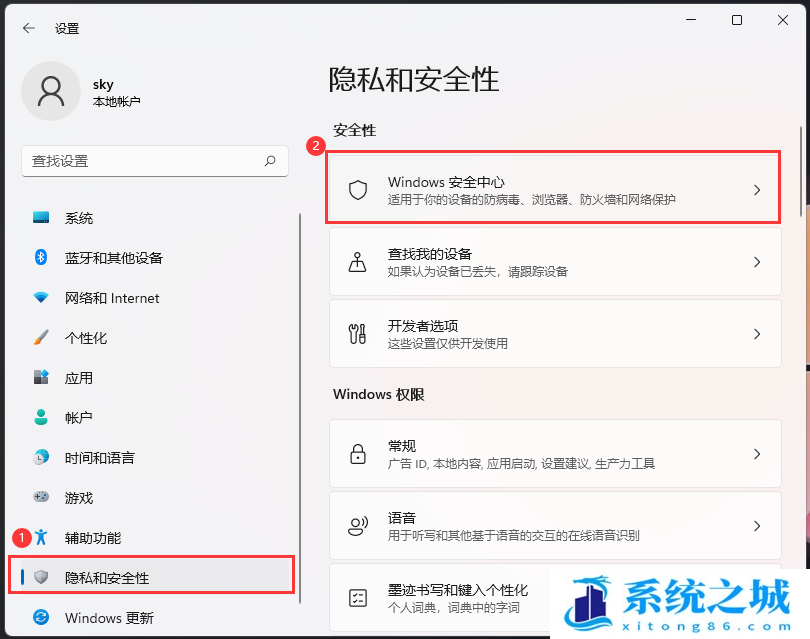This screenshot has width=810, height=639.
Task: Click the 查找设置 search box
Action: (154, 161)
